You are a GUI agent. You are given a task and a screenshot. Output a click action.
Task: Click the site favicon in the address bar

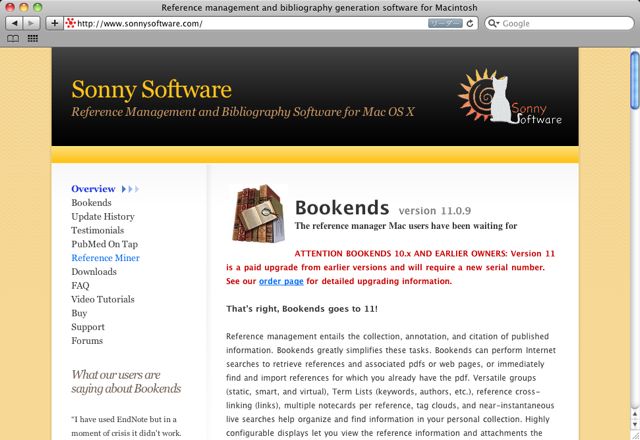70,23
